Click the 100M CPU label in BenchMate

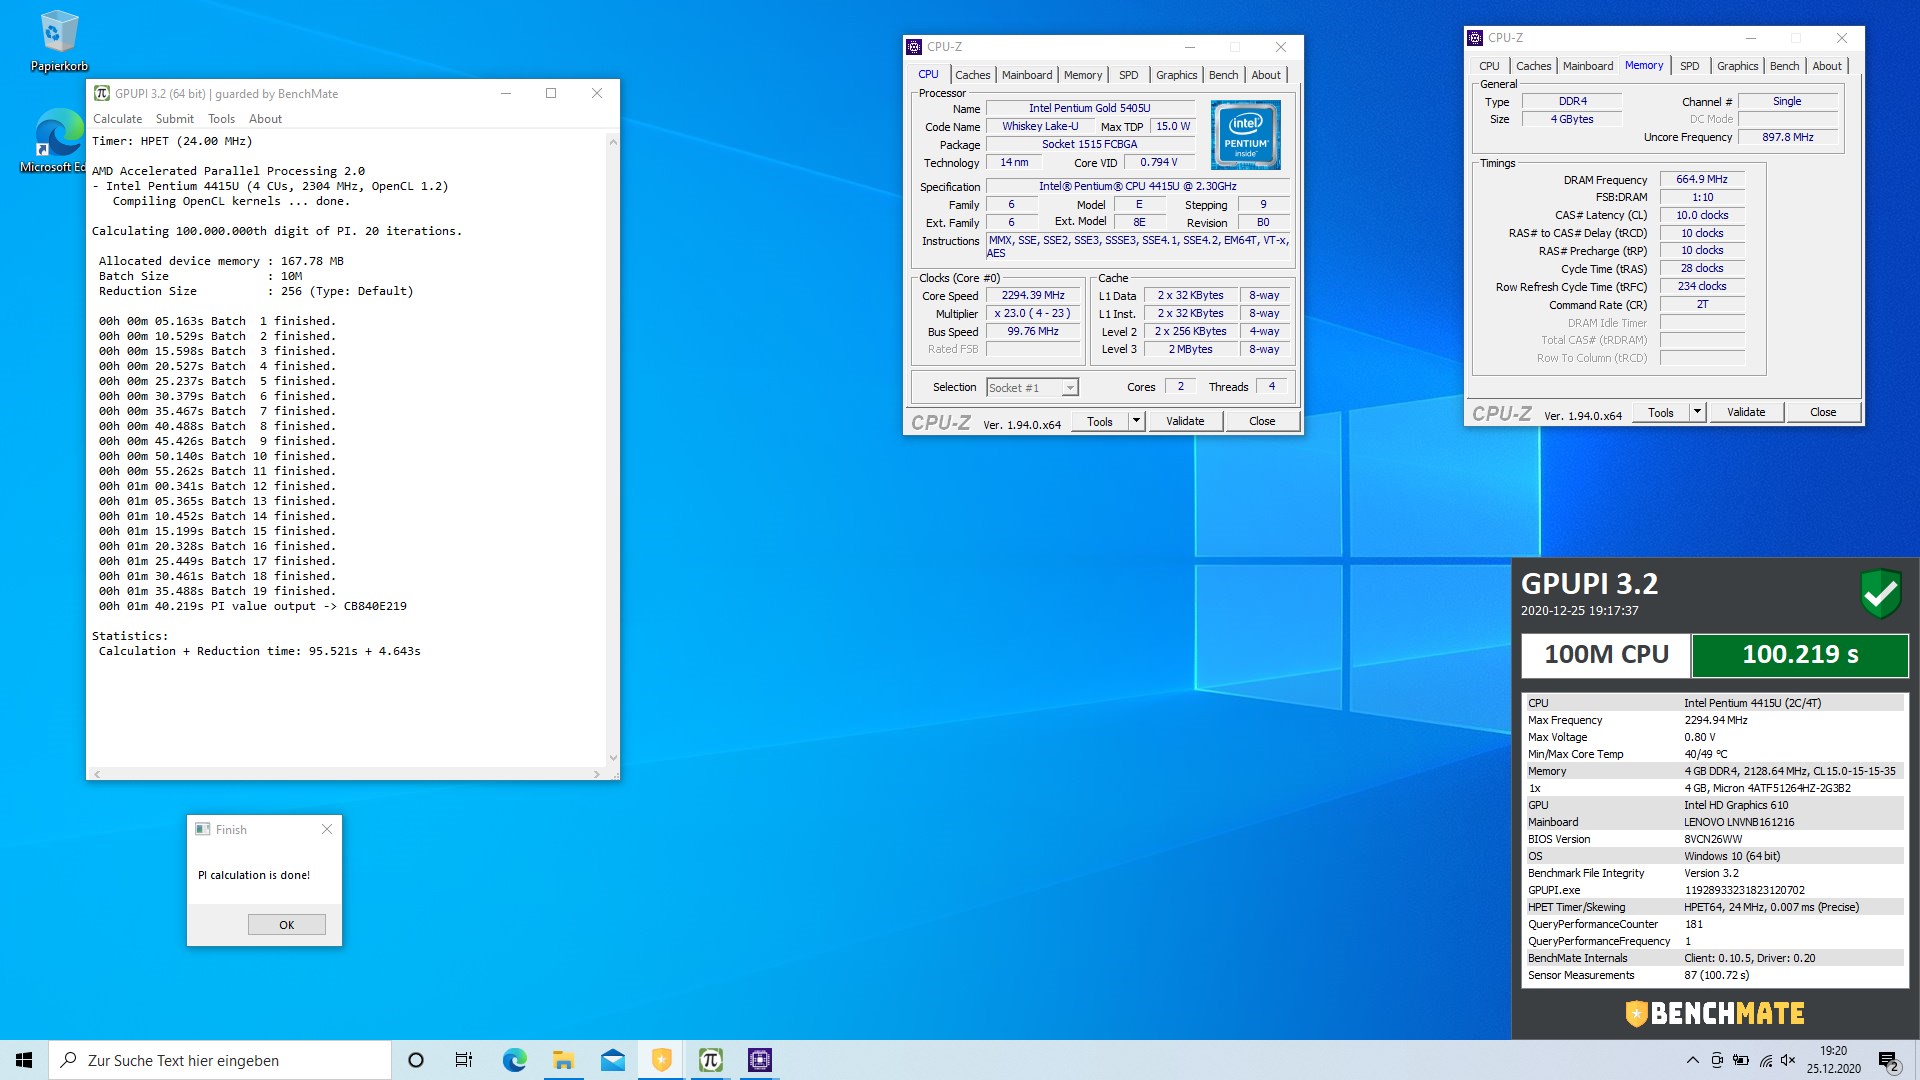tap(1606, 655)
